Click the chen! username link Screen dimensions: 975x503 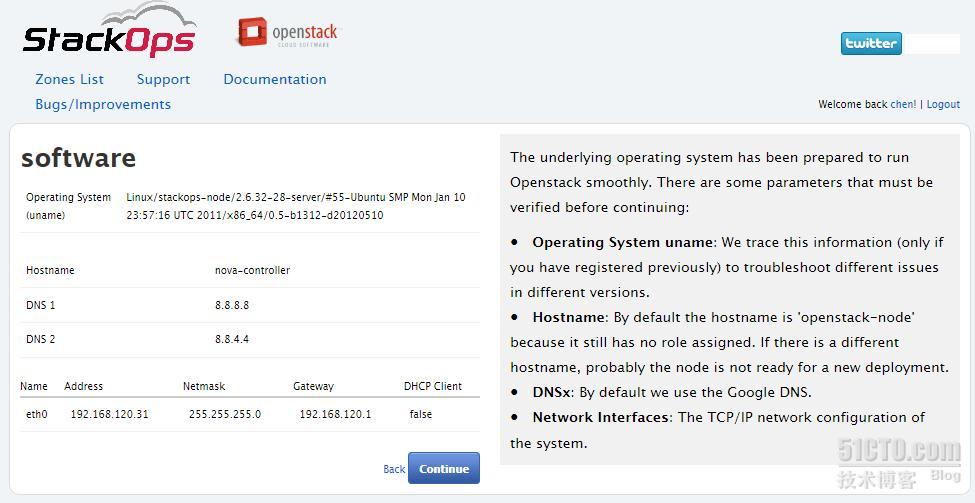click(903, 104)
